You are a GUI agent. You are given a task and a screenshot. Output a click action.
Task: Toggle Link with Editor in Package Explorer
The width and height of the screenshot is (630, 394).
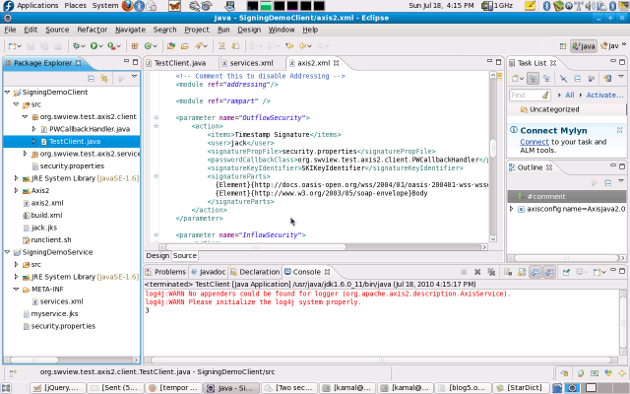click(x=104, y=78)
